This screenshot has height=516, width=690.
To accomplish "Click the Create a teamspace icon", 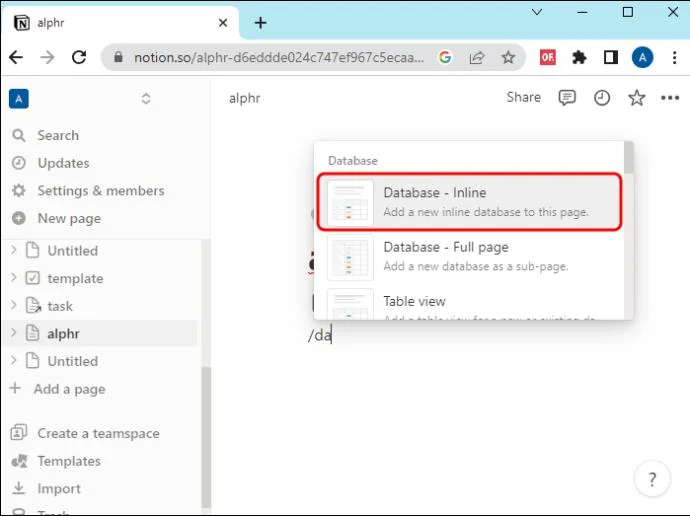I will point(18,433).
